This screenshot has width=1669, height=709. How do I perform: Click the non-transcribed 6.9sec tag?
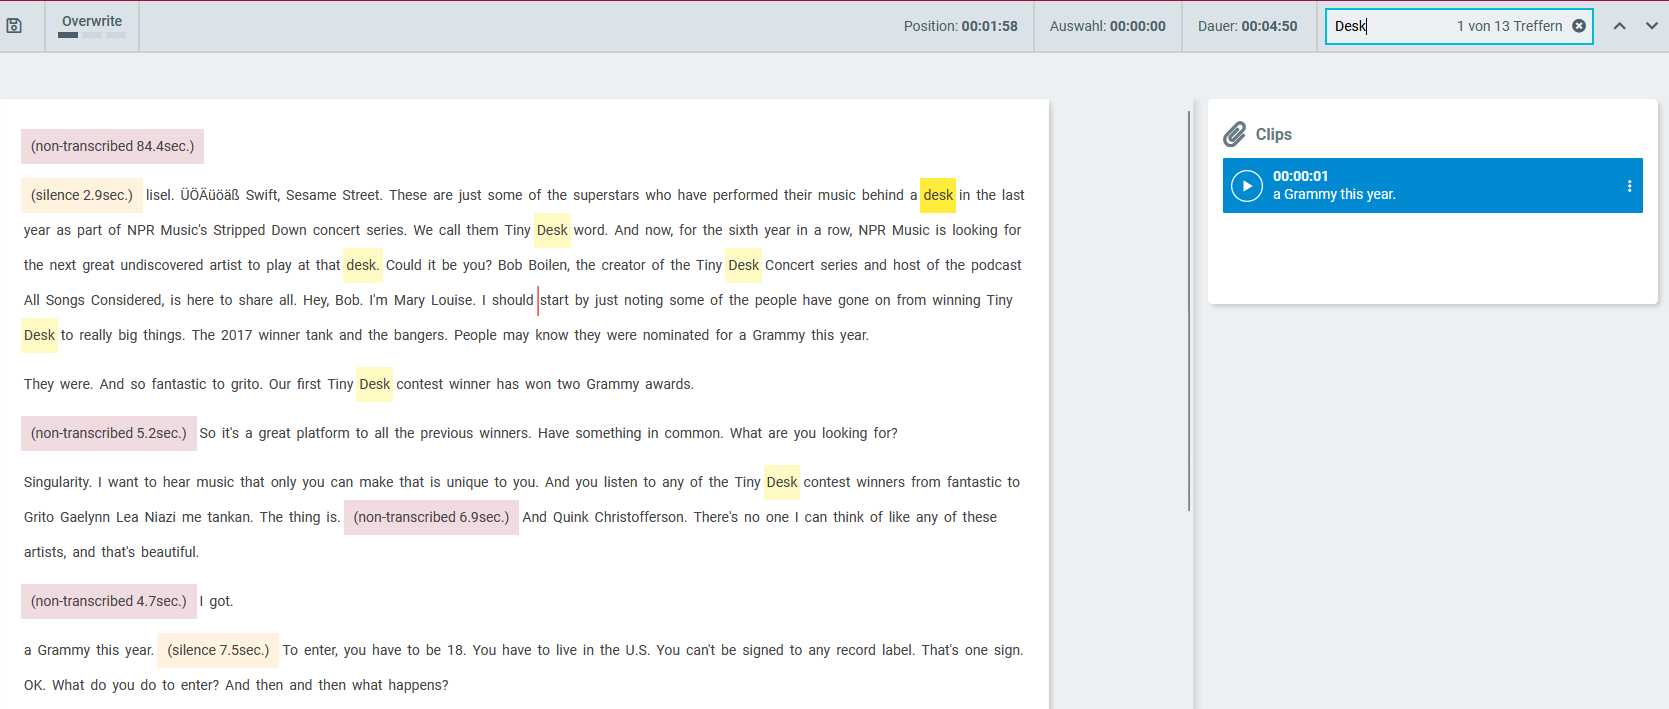tap(431, 517)
